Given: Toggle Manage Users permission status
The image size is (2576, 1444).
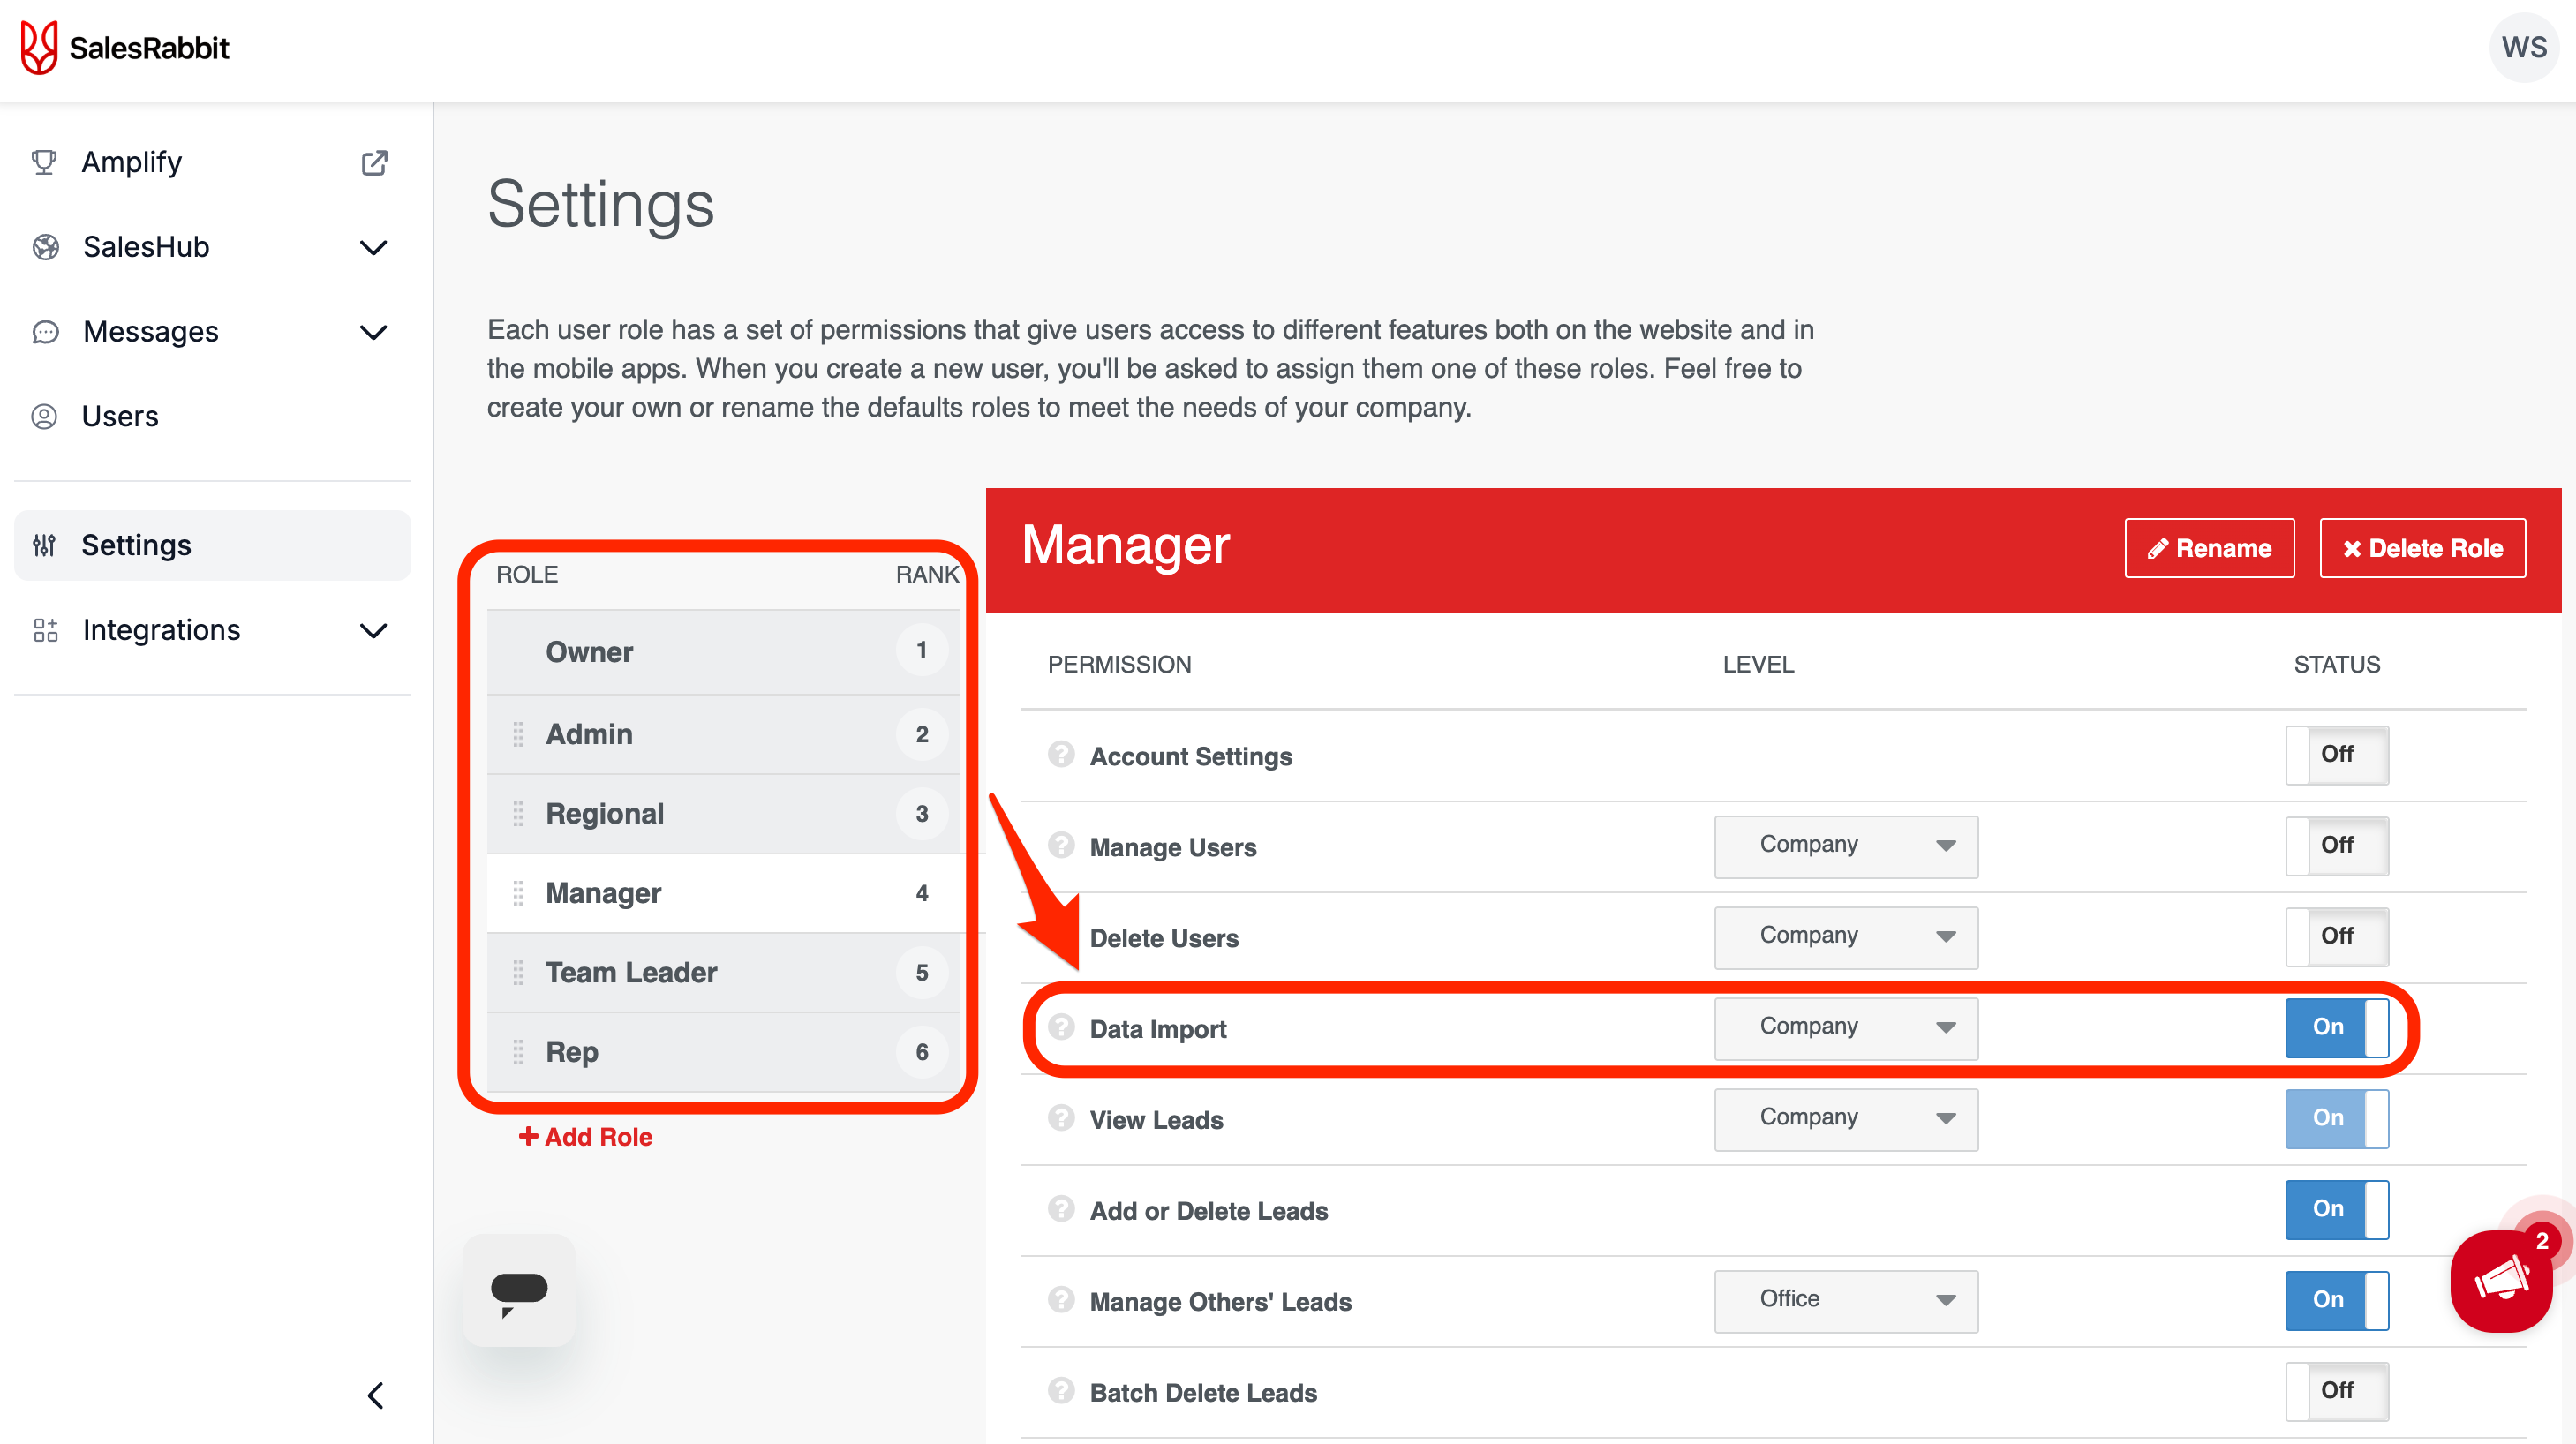Looking at the screenshot, I should pos(2336,846).
